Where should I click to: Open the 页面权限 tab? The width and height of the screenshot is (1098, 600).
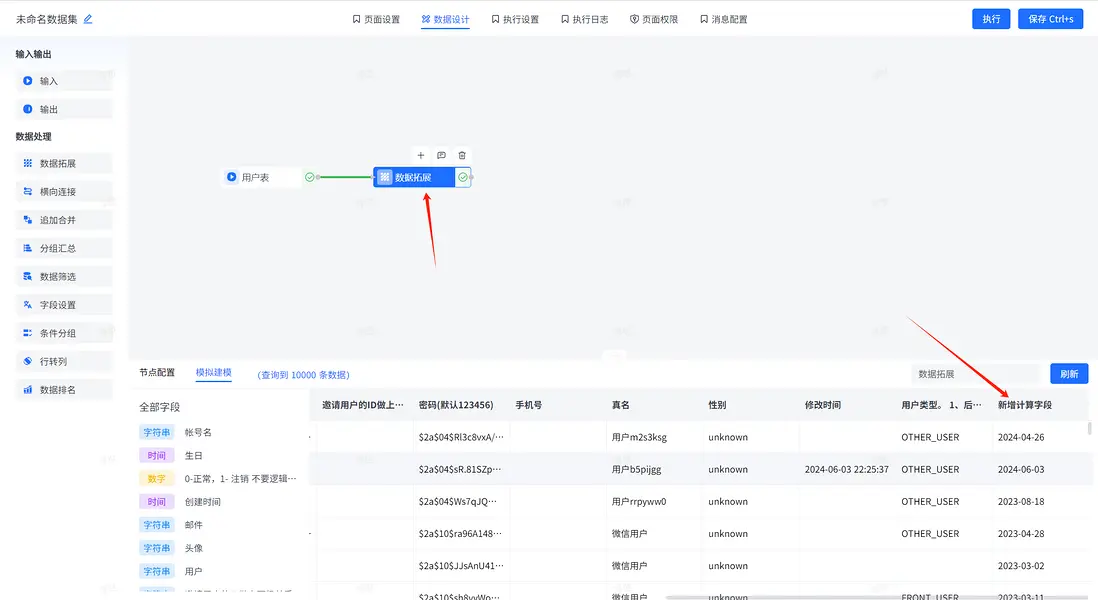pyautogui.click(x=654, y=19)
